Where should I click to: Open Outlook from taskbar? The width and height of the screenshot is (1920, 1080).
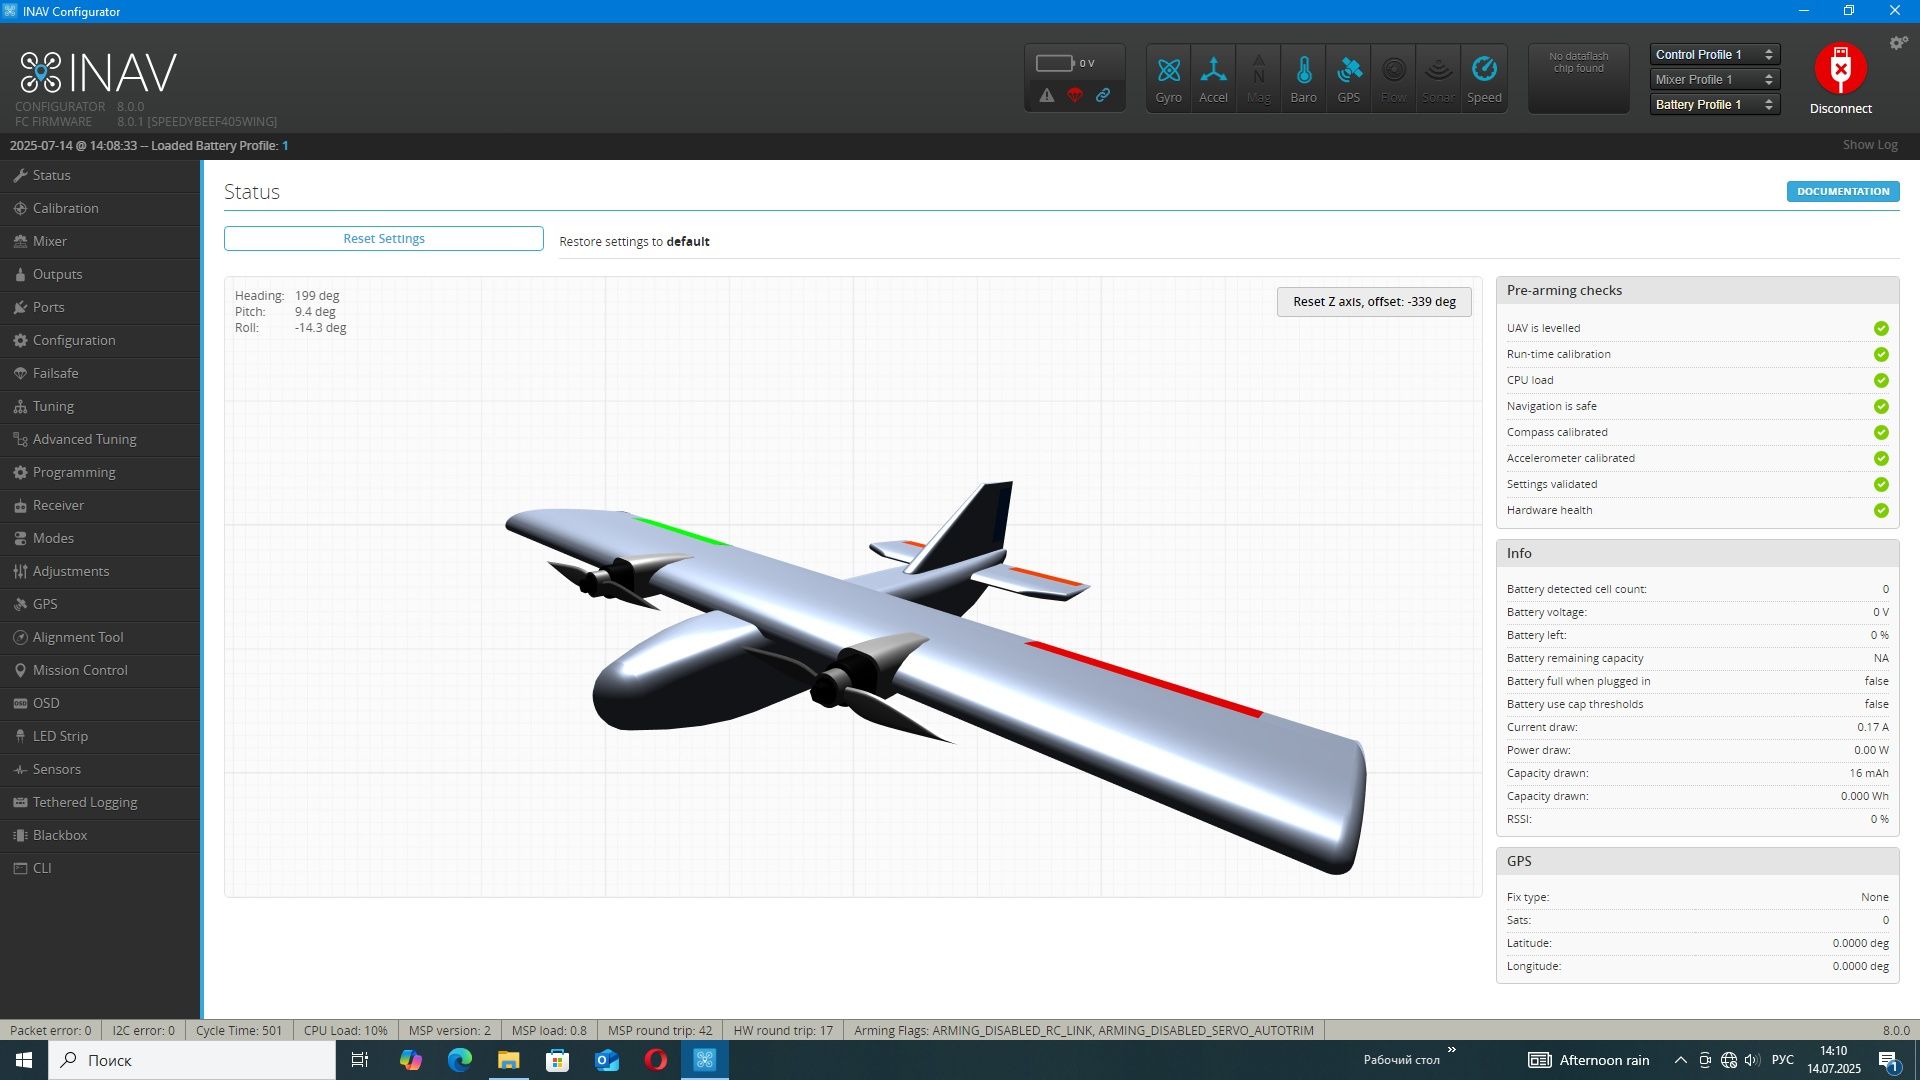pos(607,1060)
